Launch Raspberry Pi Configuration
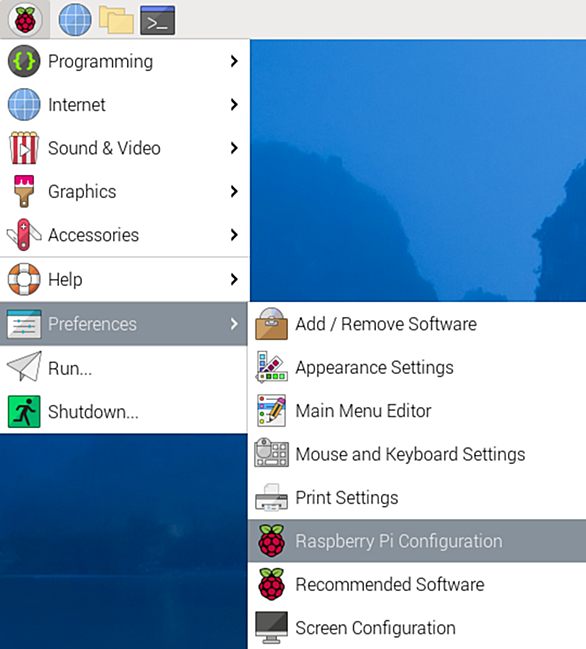586x649 pixels. click(x=417, y=541)
